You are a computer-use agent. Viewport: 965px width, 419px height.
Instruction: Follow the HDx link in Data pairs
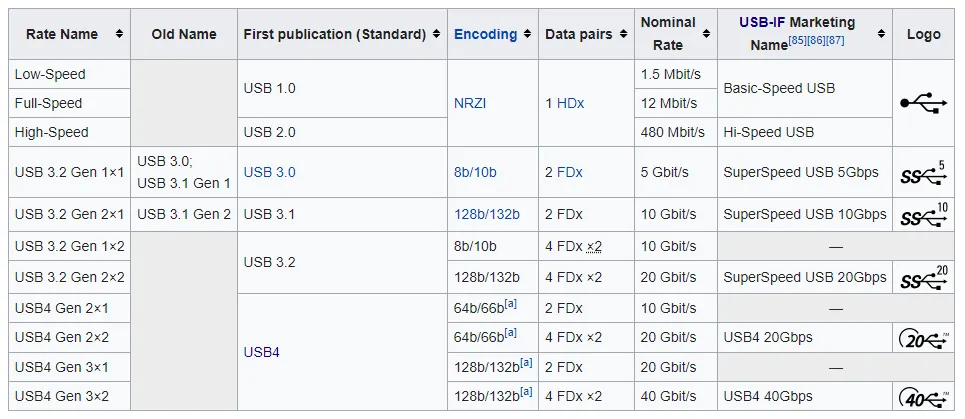570,103
